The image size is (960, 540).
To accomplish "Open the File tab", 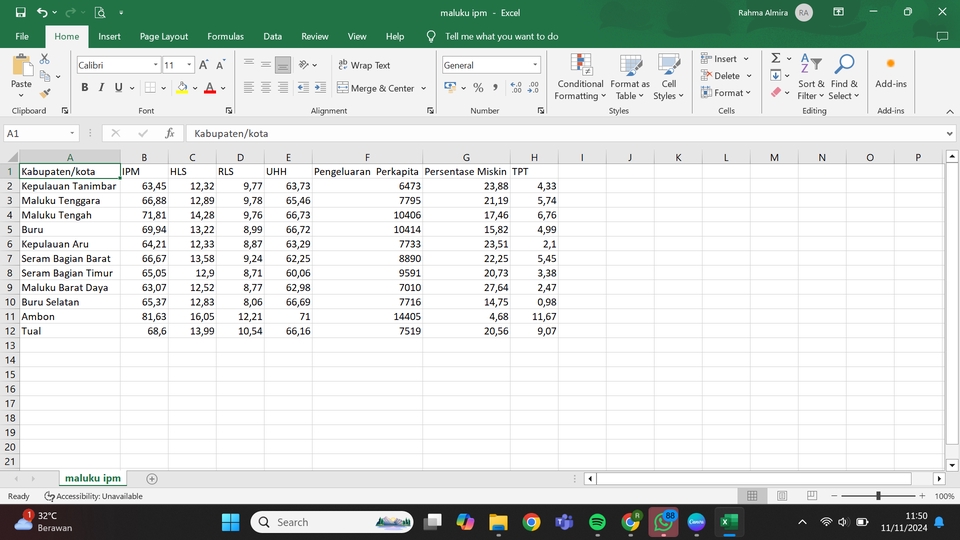I will click(x=22, y=37).
